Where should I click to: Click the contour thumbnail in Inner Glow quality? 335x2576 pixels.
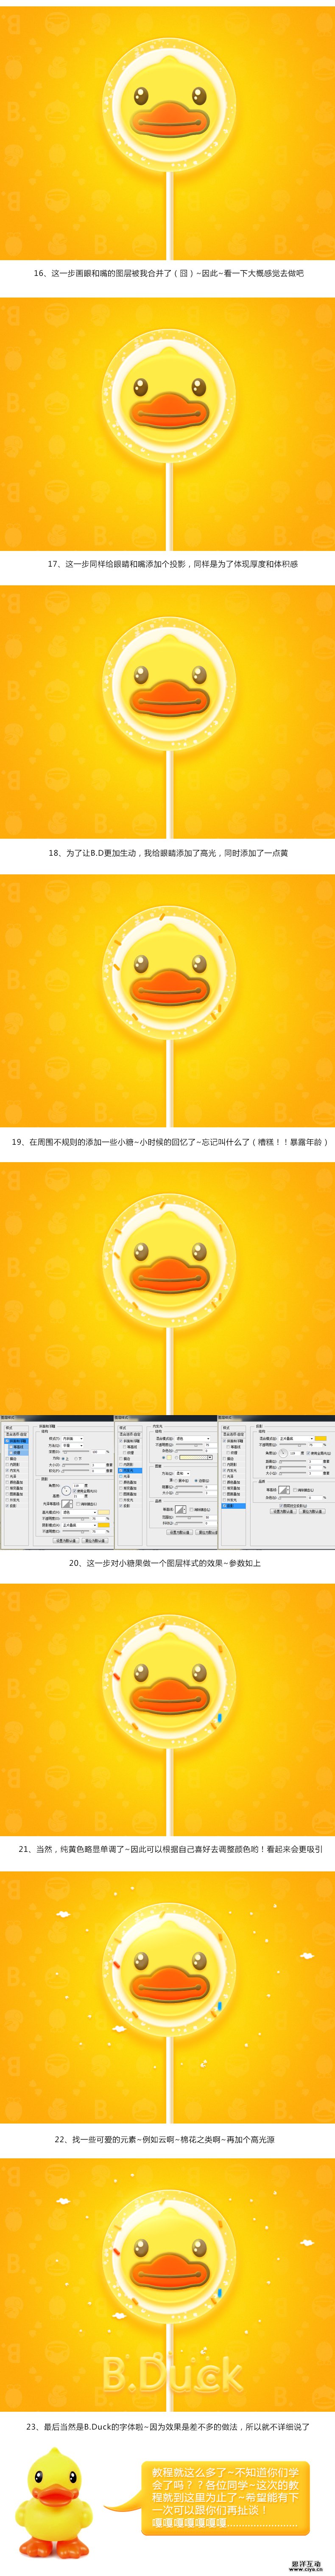click(181, 1510)
